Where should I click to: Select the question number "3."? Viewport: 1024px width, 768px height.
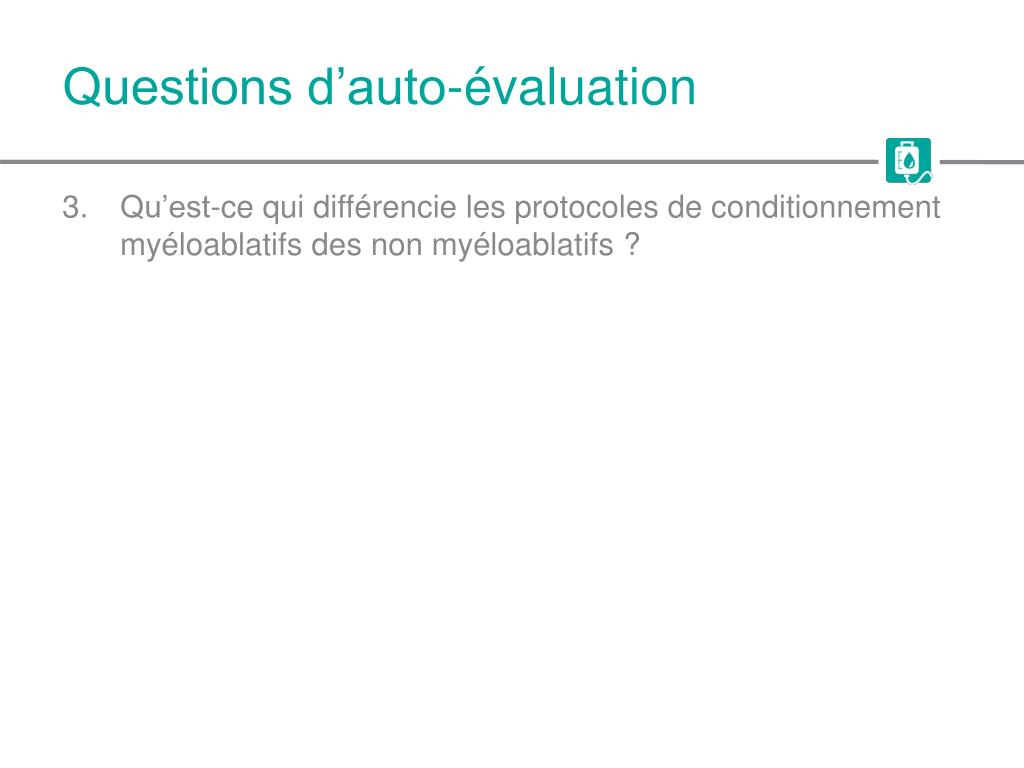point(74,208)
